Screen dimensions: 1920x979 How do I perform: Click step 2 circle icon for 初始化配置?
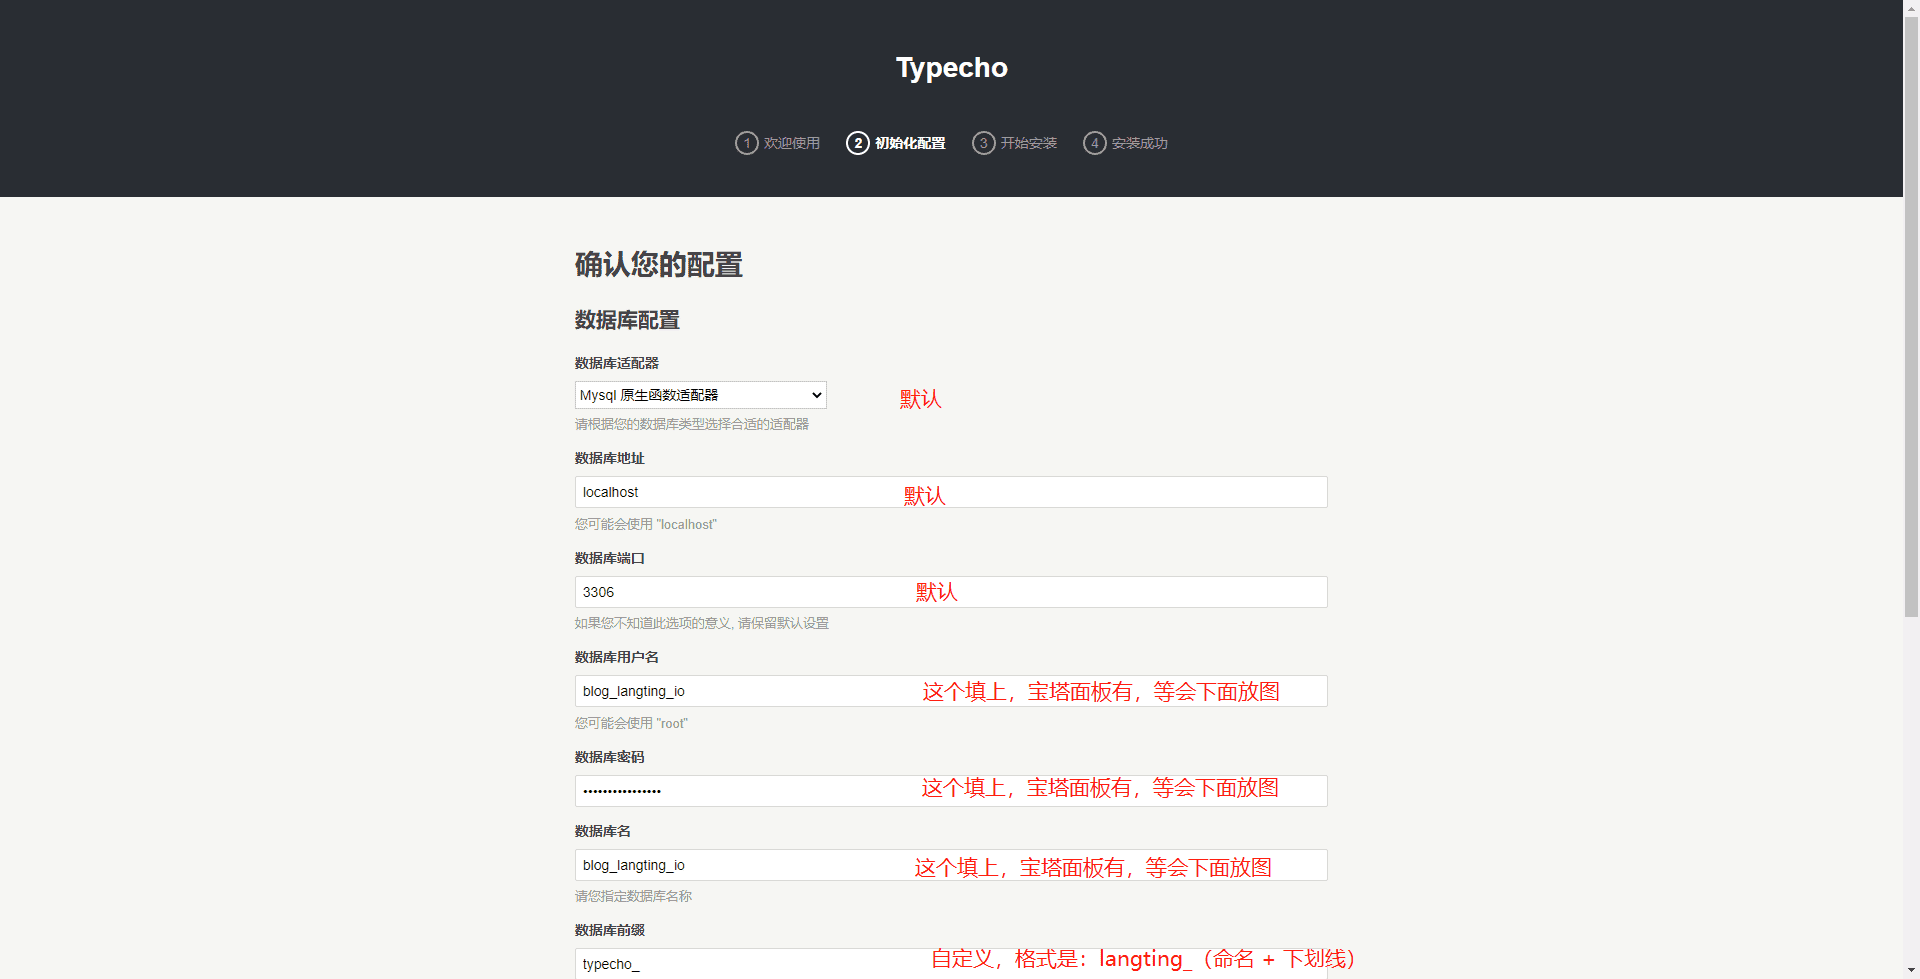point(858,143)
